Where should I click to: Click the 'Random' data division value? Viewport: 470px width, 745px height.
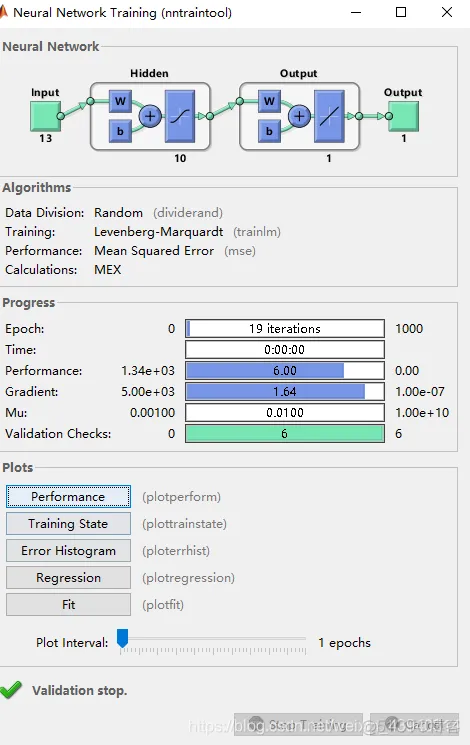[x=118, y=212]
